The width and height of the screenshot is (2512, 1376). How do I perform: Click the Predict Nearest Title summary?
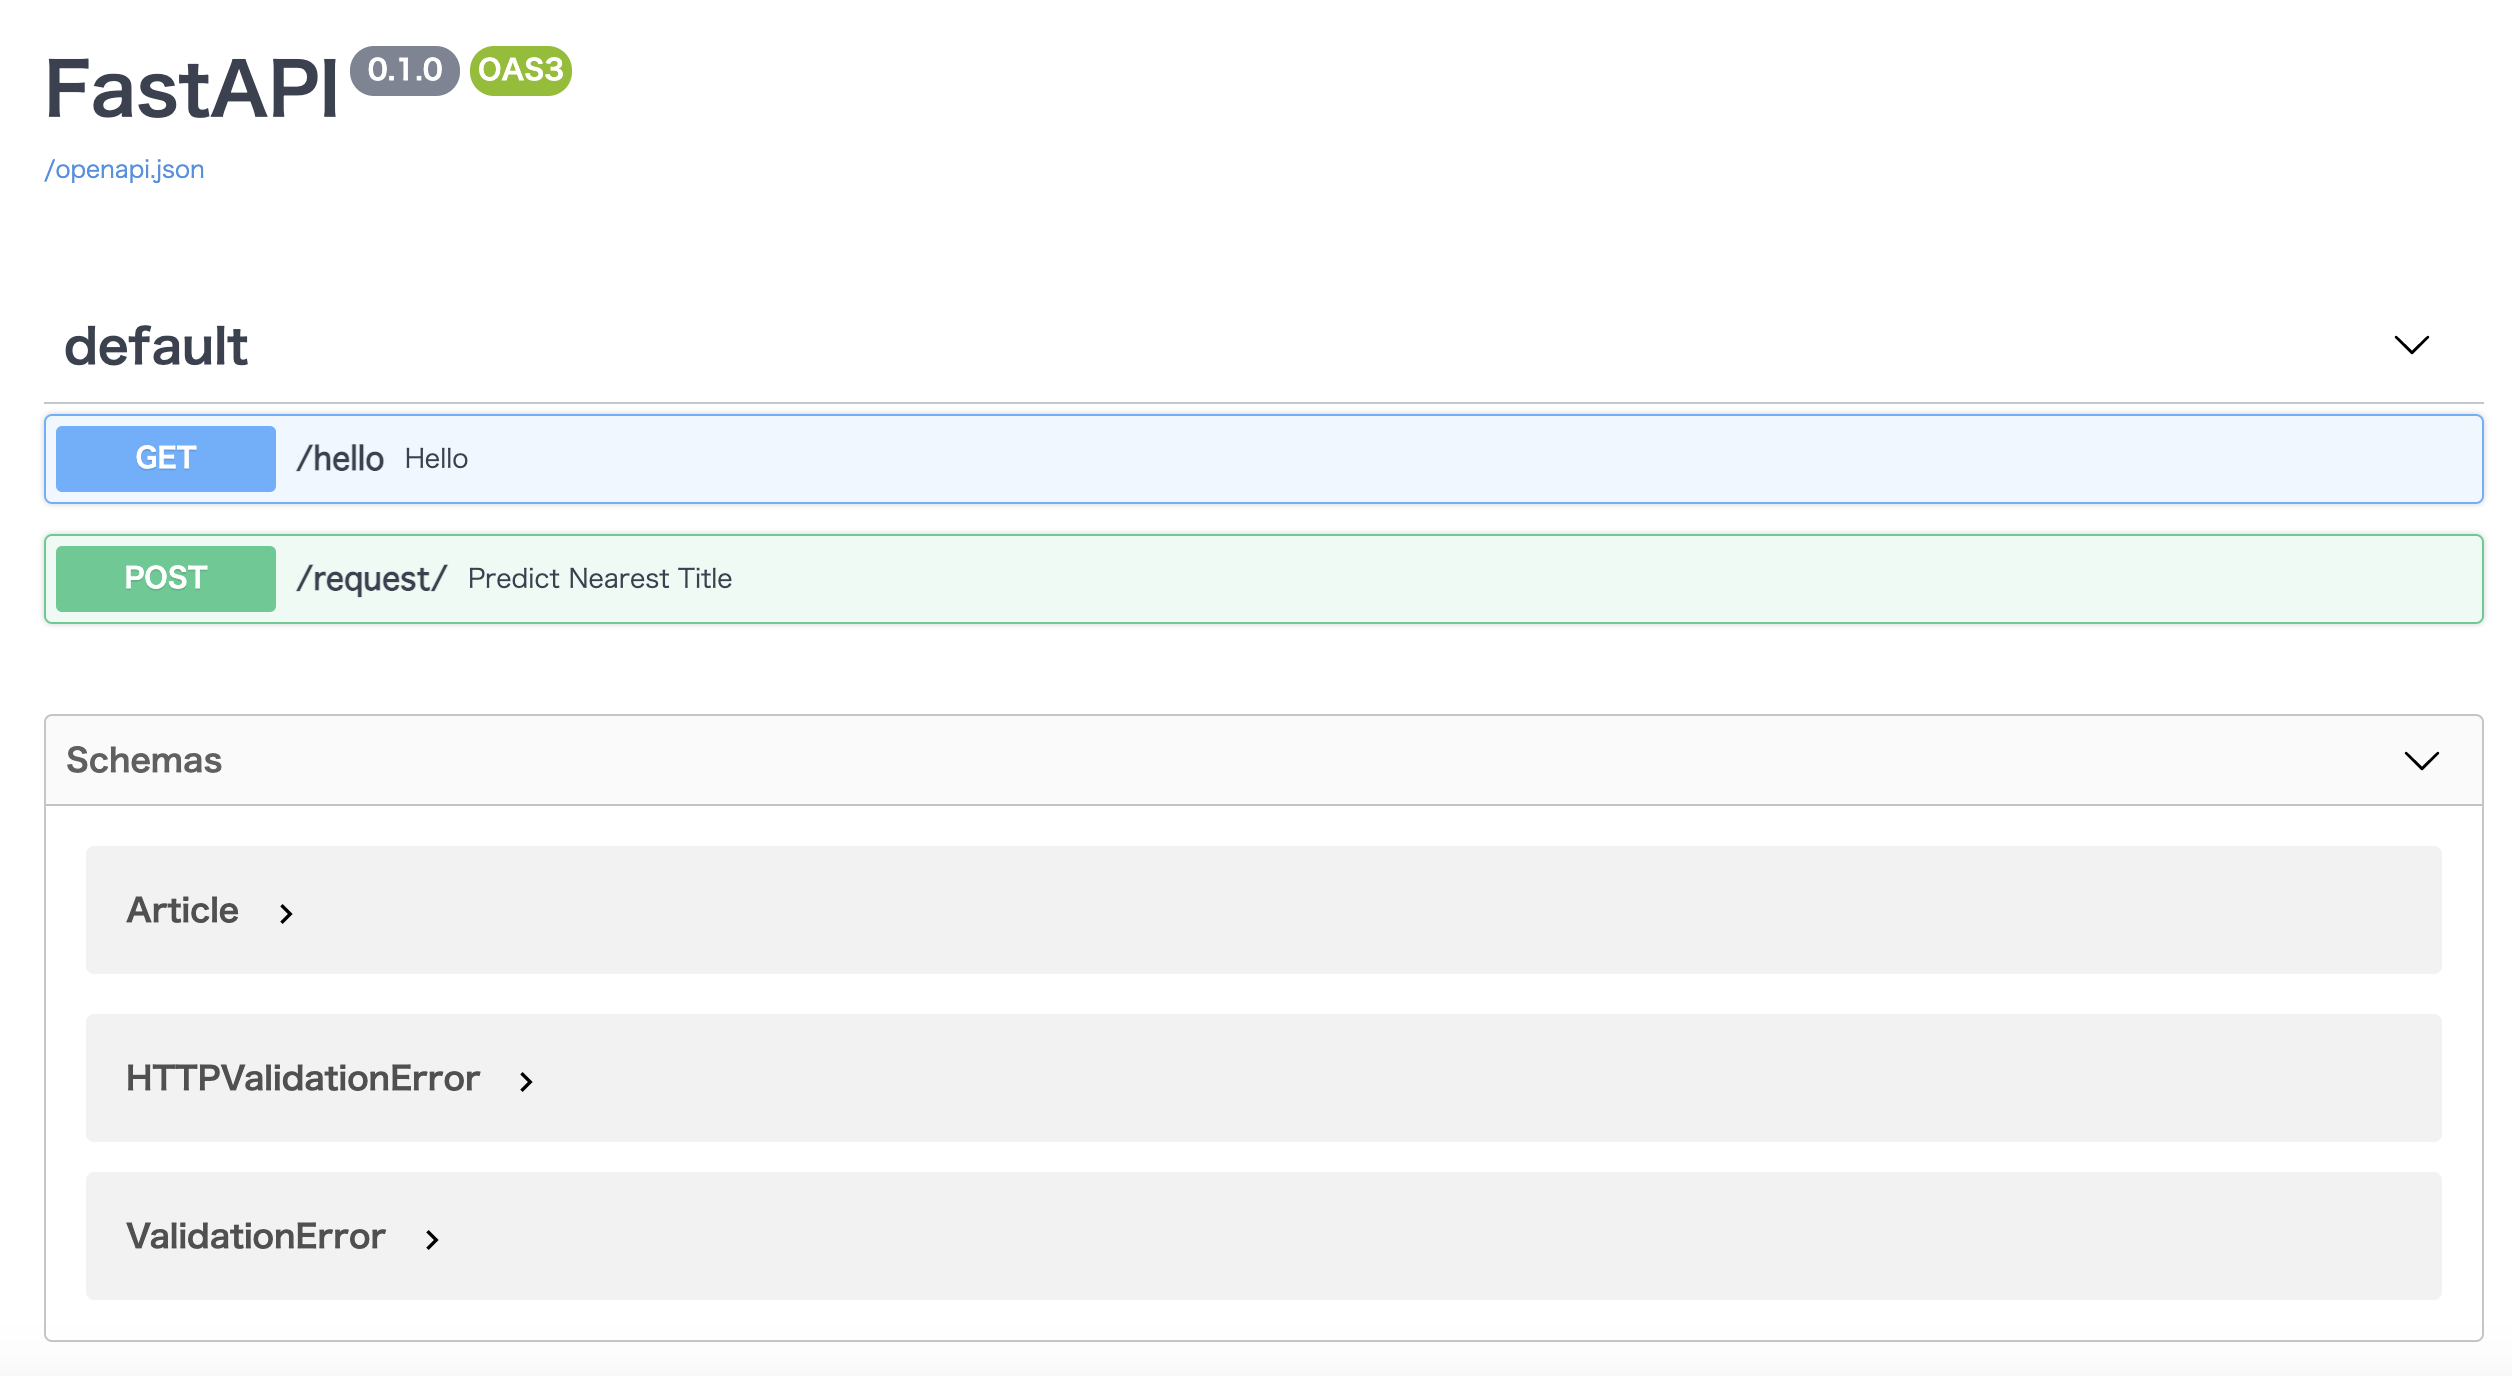(x=600, y=579)
